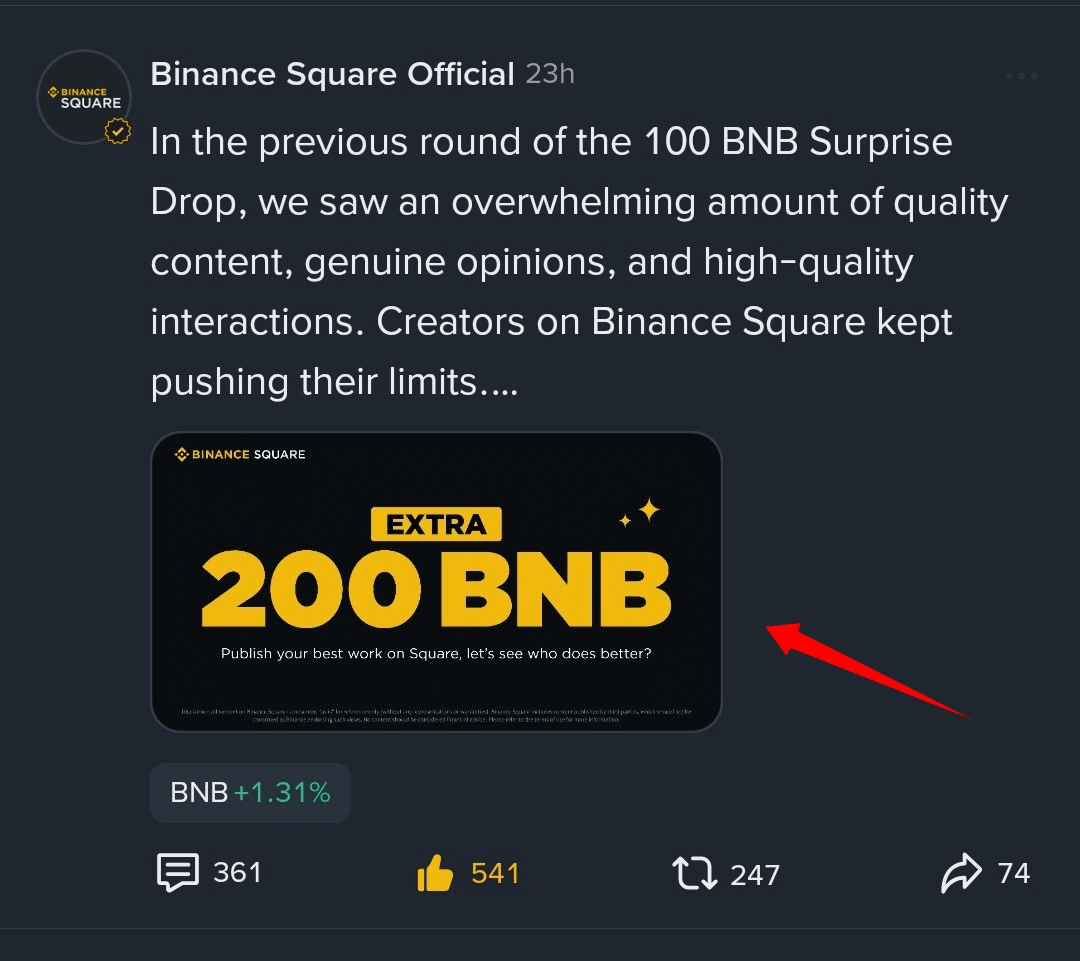This screenshot has height=961, width=1080.
Task: Toggle the thumbs-up like icon
Action: tap(435, 874)
